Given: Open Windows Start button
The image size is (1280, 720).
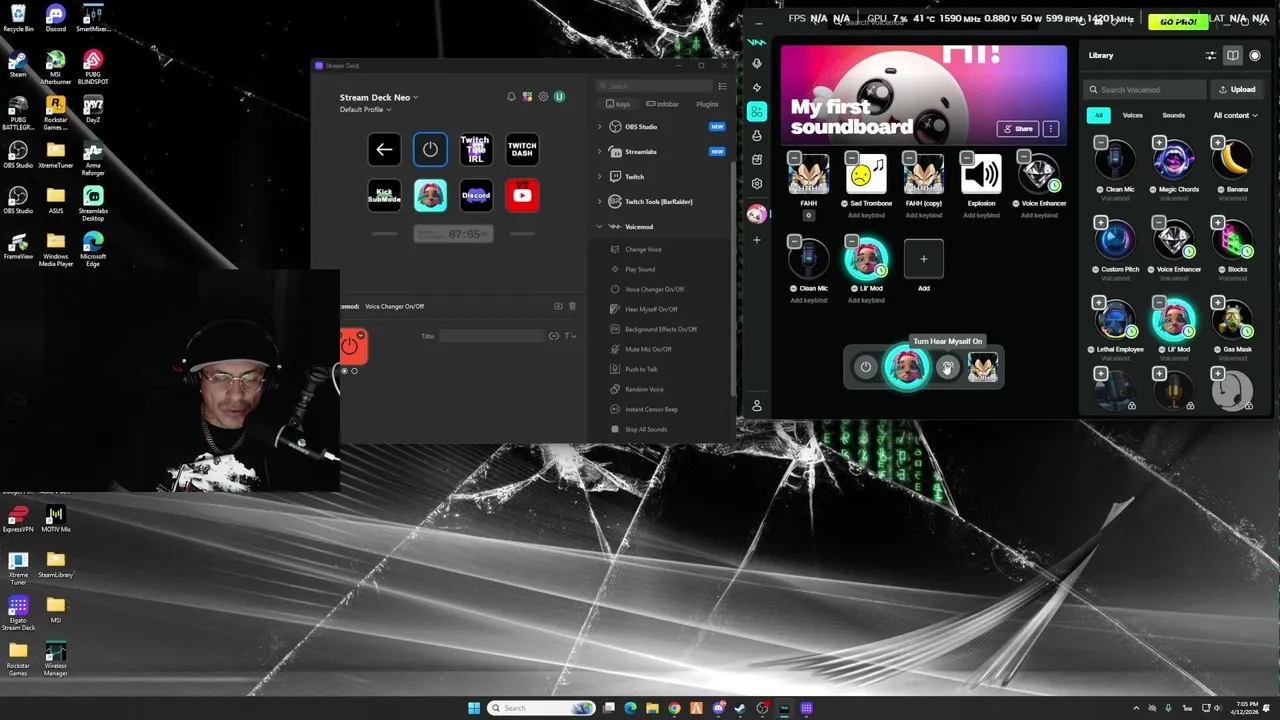Looking at the screenshot, I should tap(474, 708).
